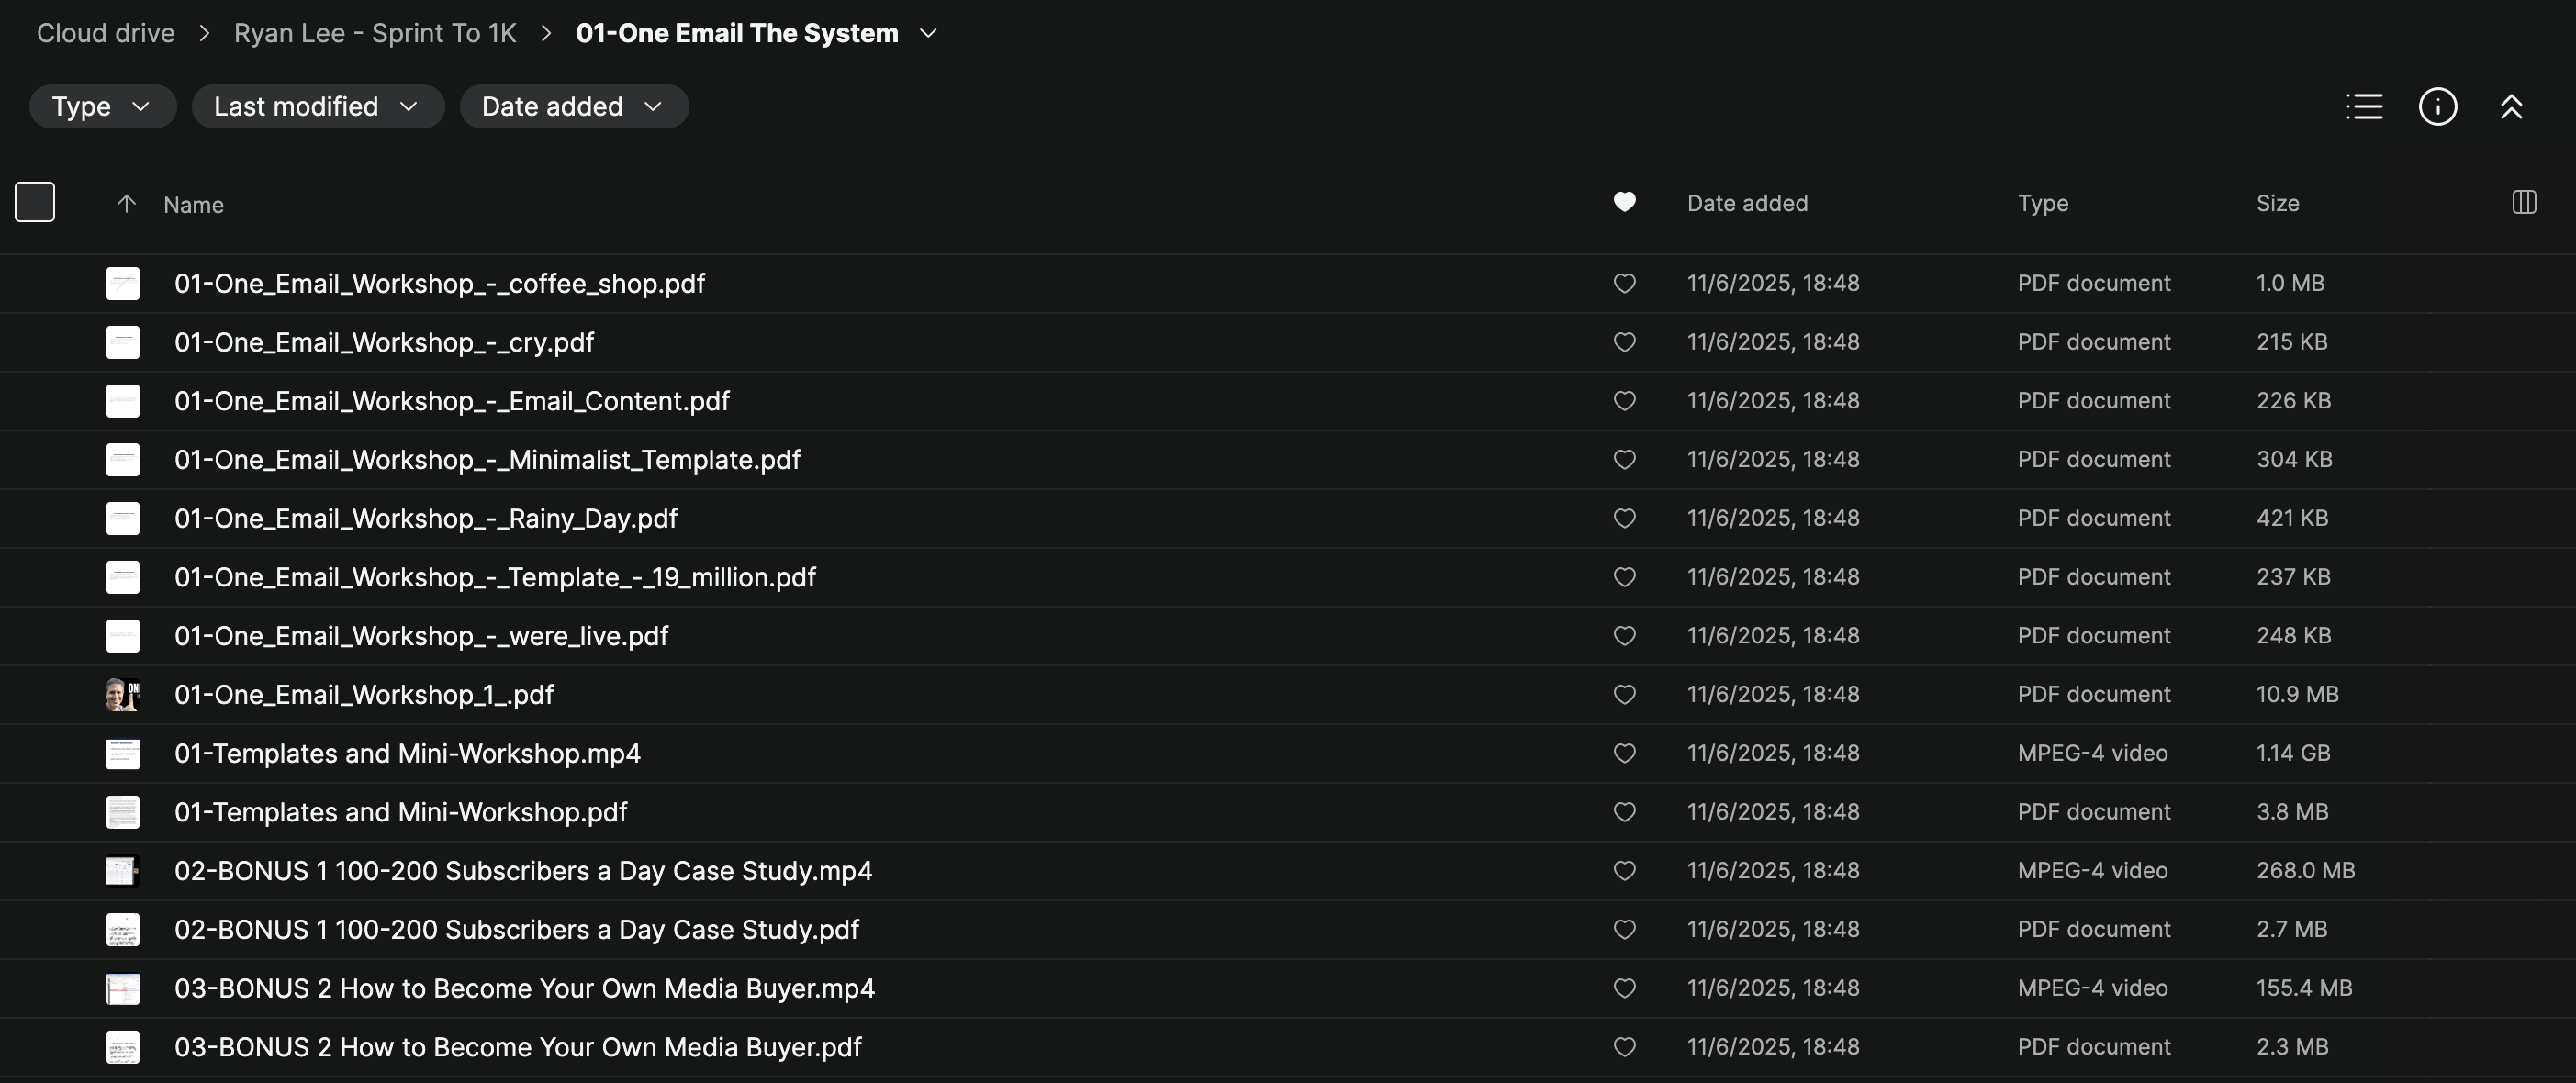Favorite 01-One_Email_Workshop_1_.pdf with heart
2576x1083 pixels.
click(1624, 694)
